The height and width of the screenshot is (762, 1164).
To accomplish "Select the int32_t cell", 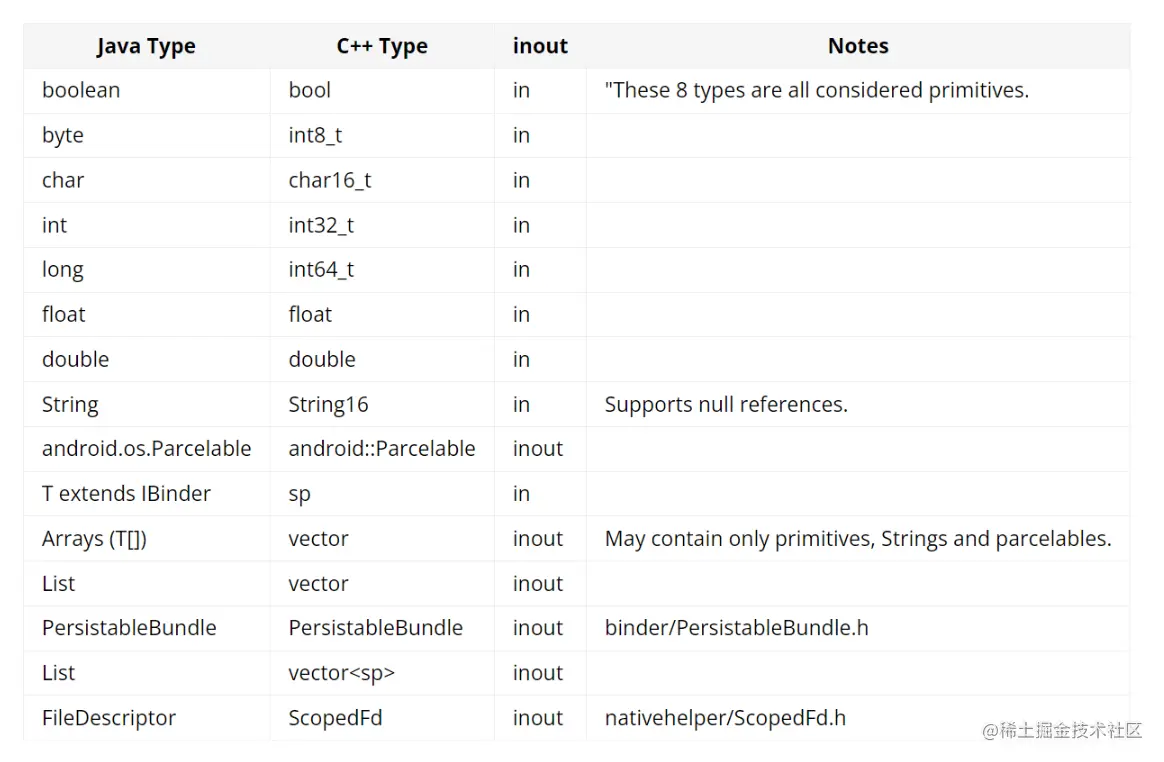I will pos(321,225).
